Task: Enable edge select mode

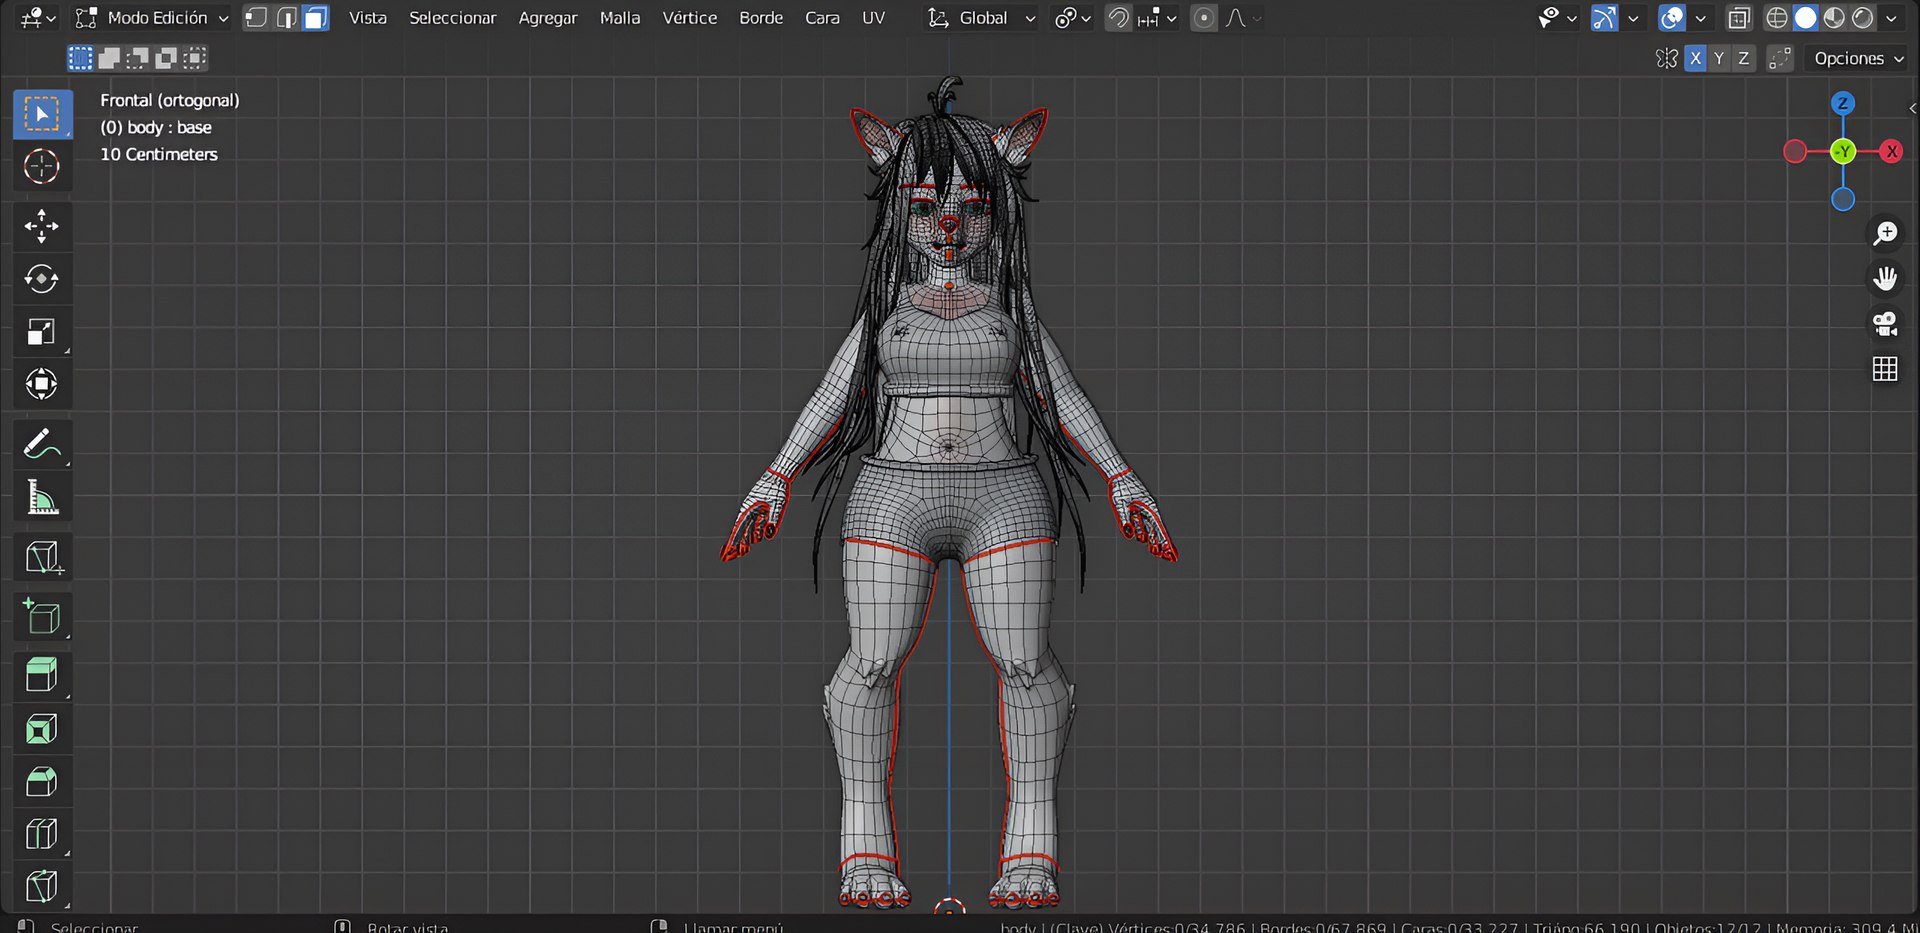Action: pyautogui.click(x=286, y=18)
